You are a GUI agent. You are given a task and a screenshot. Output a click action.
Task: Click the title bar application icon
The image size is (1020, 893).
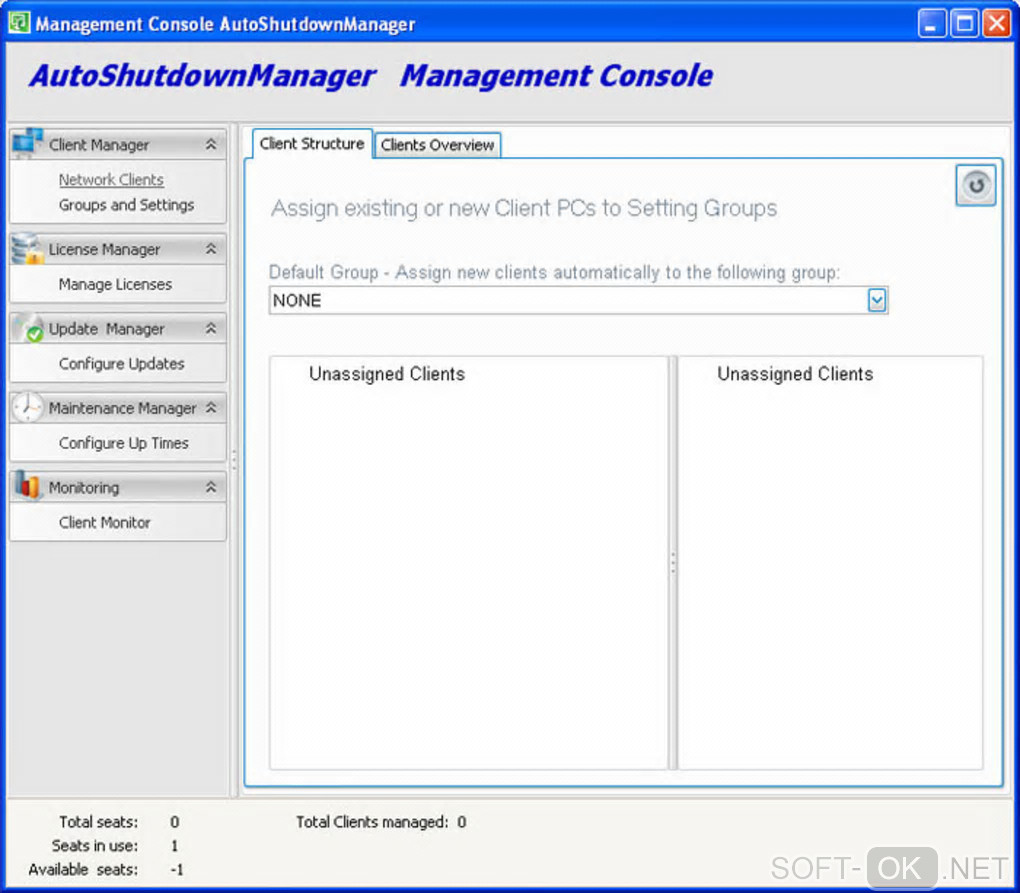(20, 22)
